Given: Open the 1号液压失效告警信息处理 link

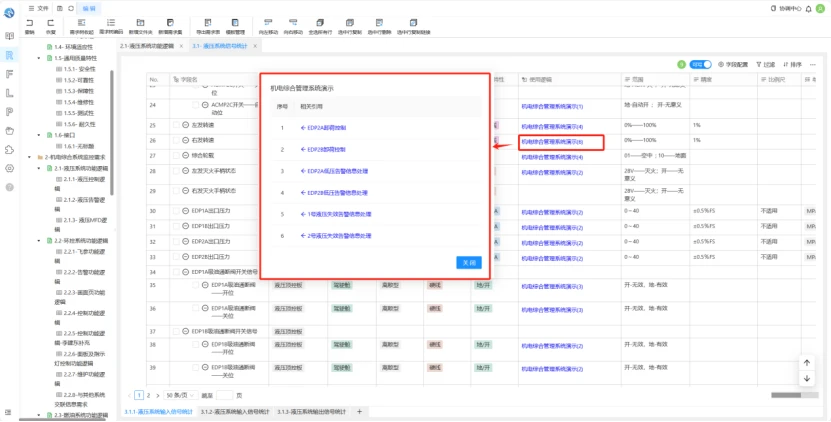Looking at the screenshot, I should [335, 214].
